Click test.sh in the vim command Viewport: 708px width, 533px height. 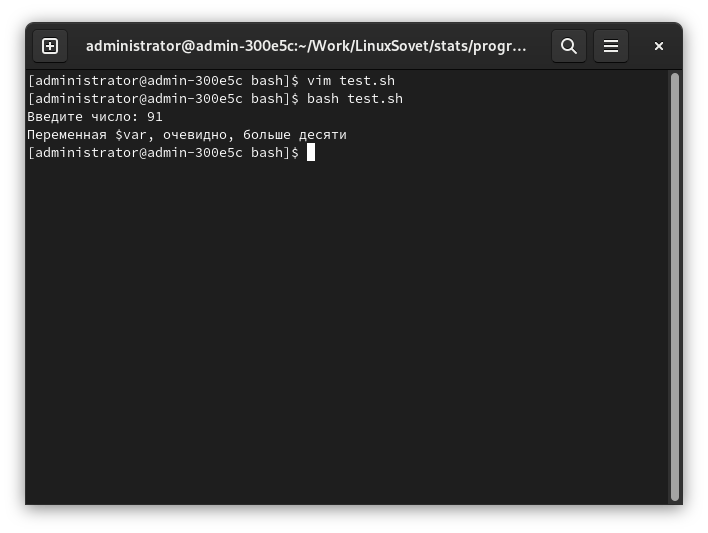(x=367, y=80)
